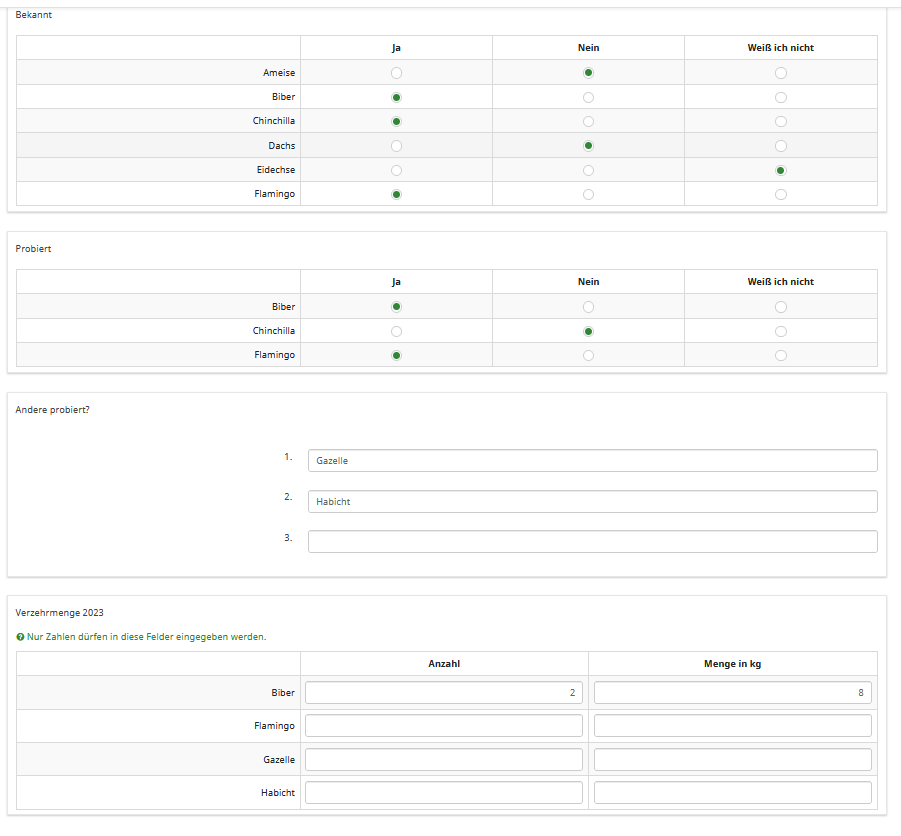Image resolution: width=901 pixels, height=836 pixels.
Task: Choose 'Weiß ich nicht' for Chinchilla in Bekannt
Action: (x=780, y=121)
